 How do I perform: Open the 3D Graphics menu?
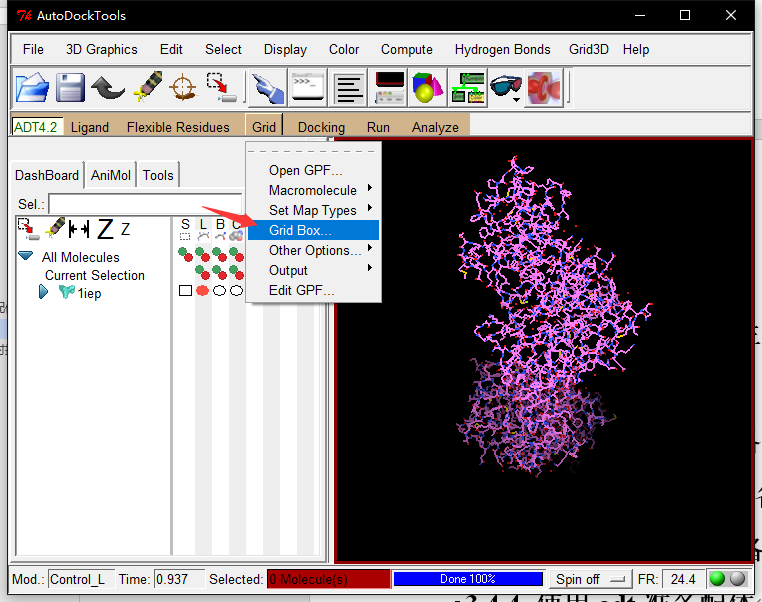pyautogui.click(x=102, y=50)
